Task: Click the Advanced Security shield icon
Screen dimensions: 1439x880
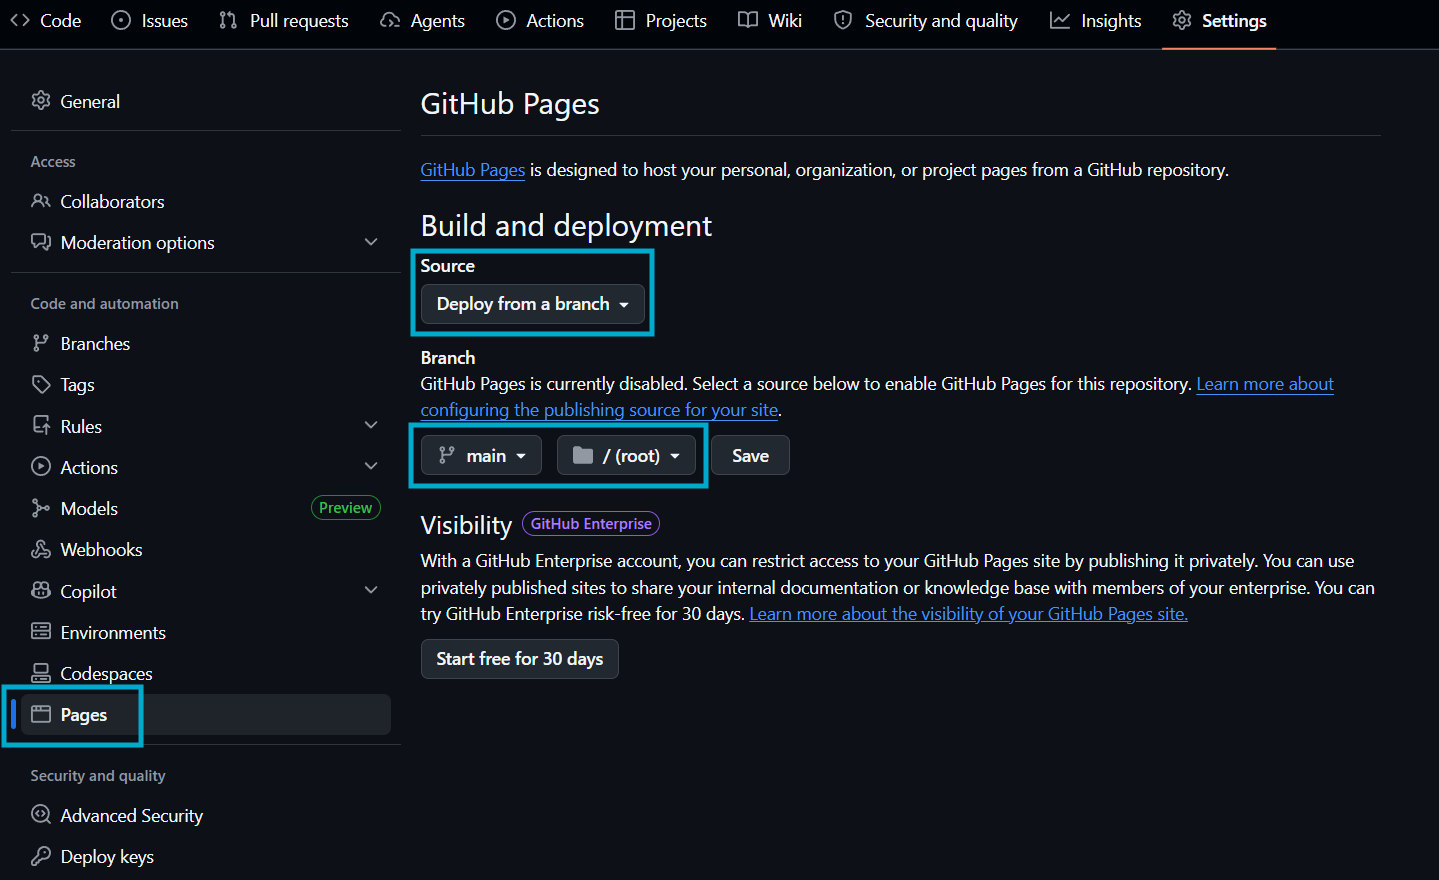Action: point(41,815)
